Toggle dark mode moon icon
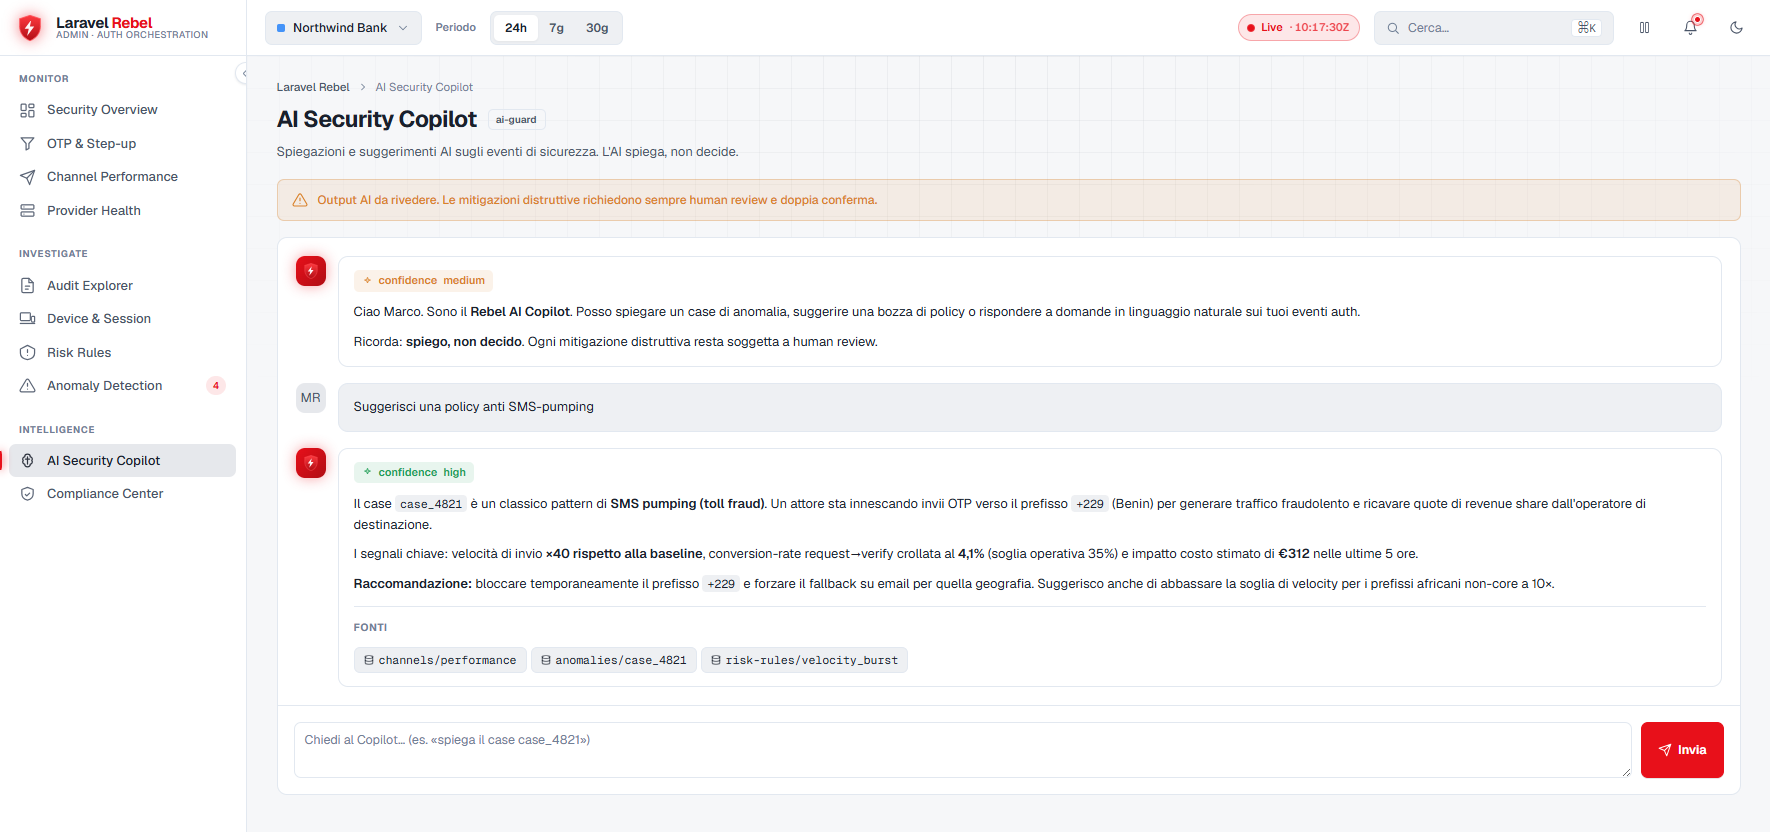 (x=1737, y=28)
